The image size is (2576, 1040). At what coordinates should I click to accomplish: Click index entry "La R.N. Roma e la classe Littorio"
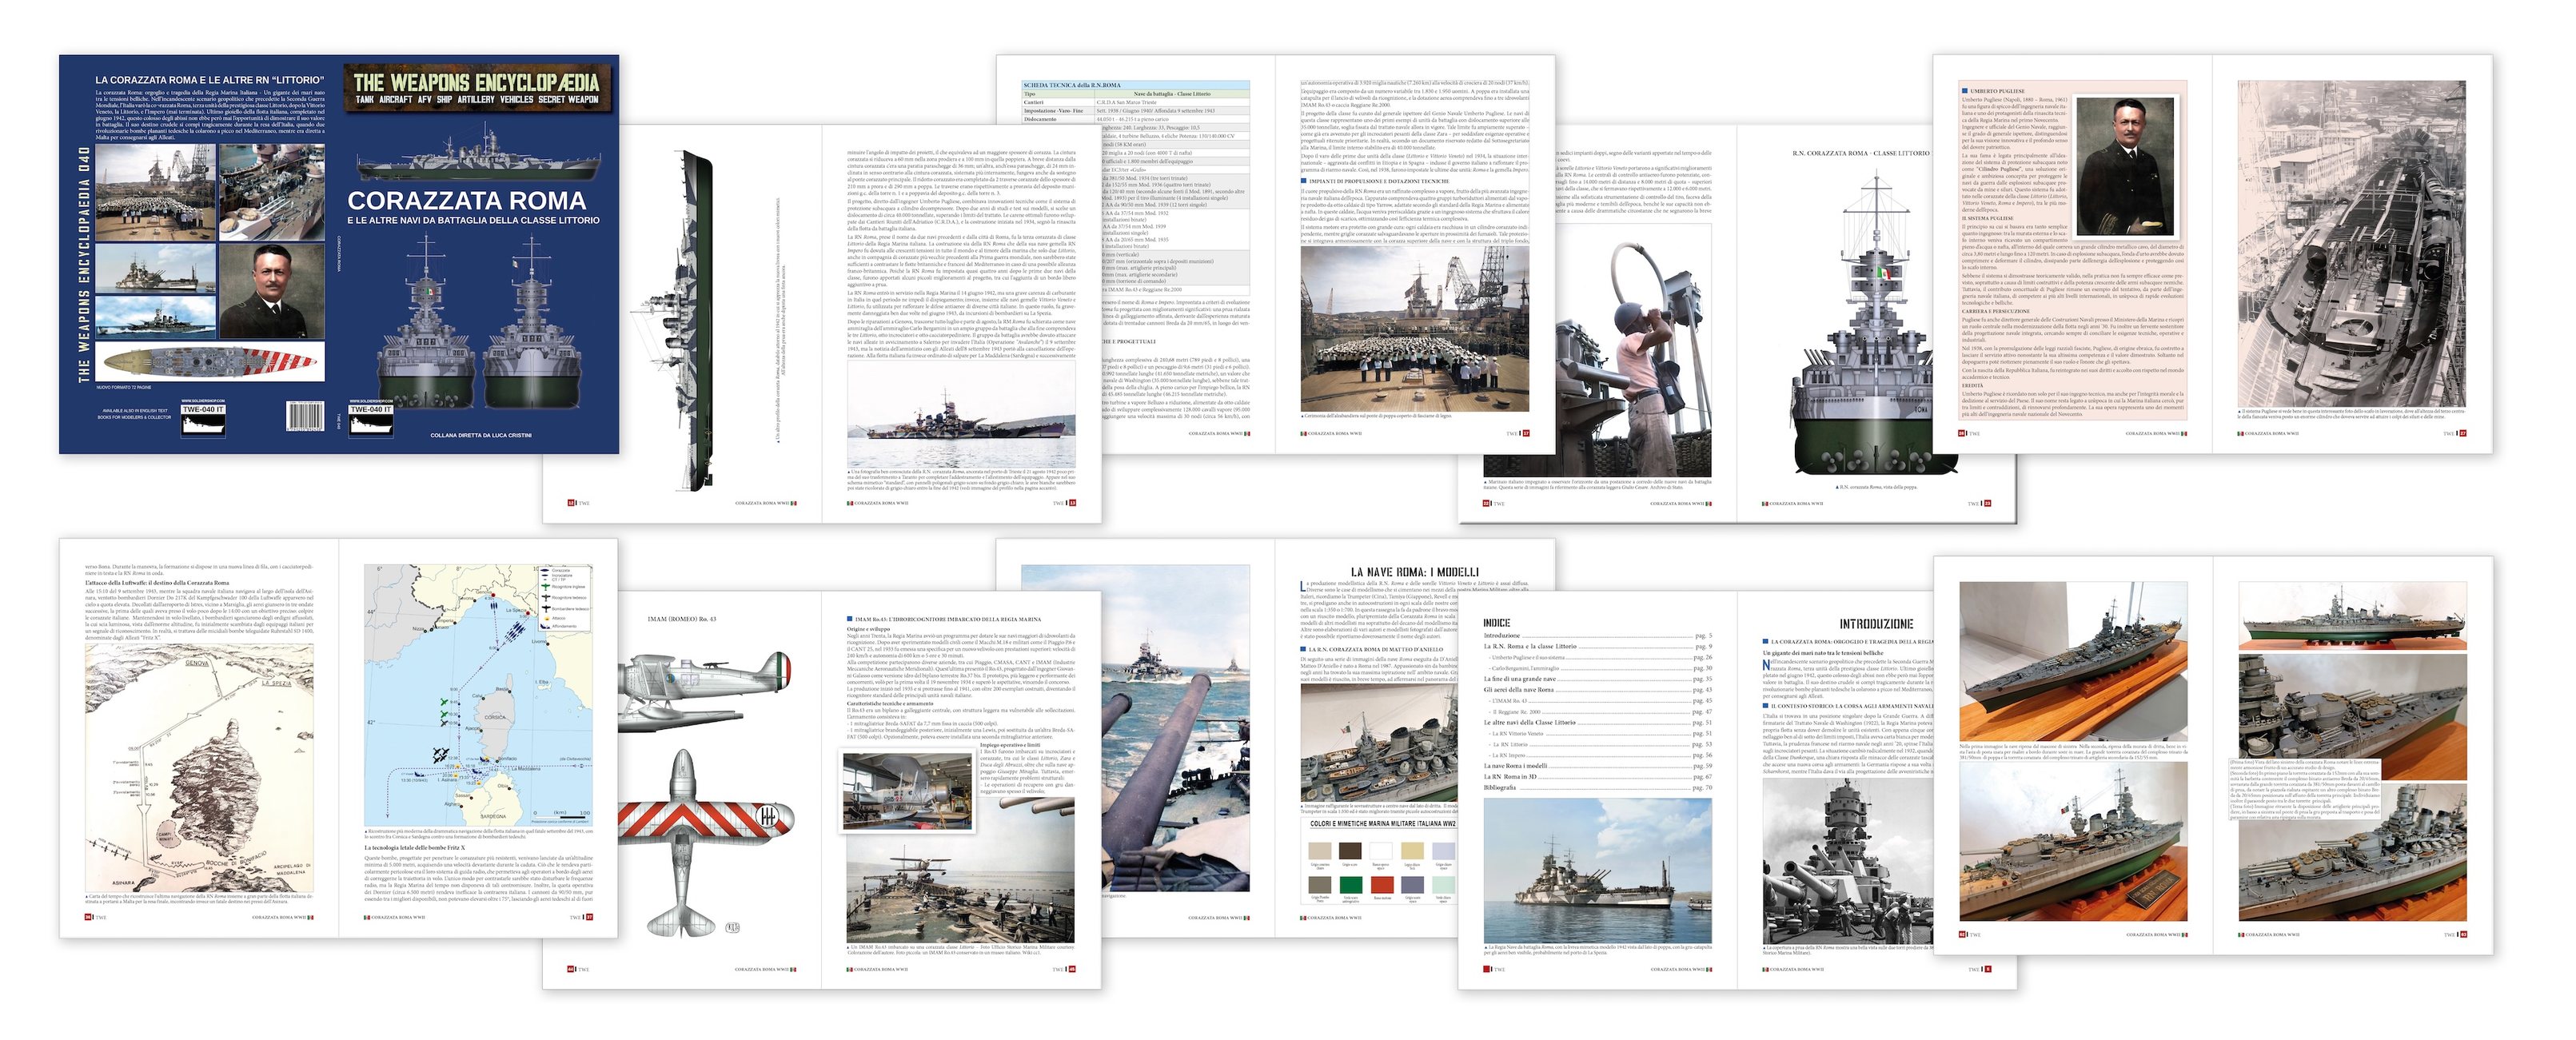click(x=1531, y=646)
